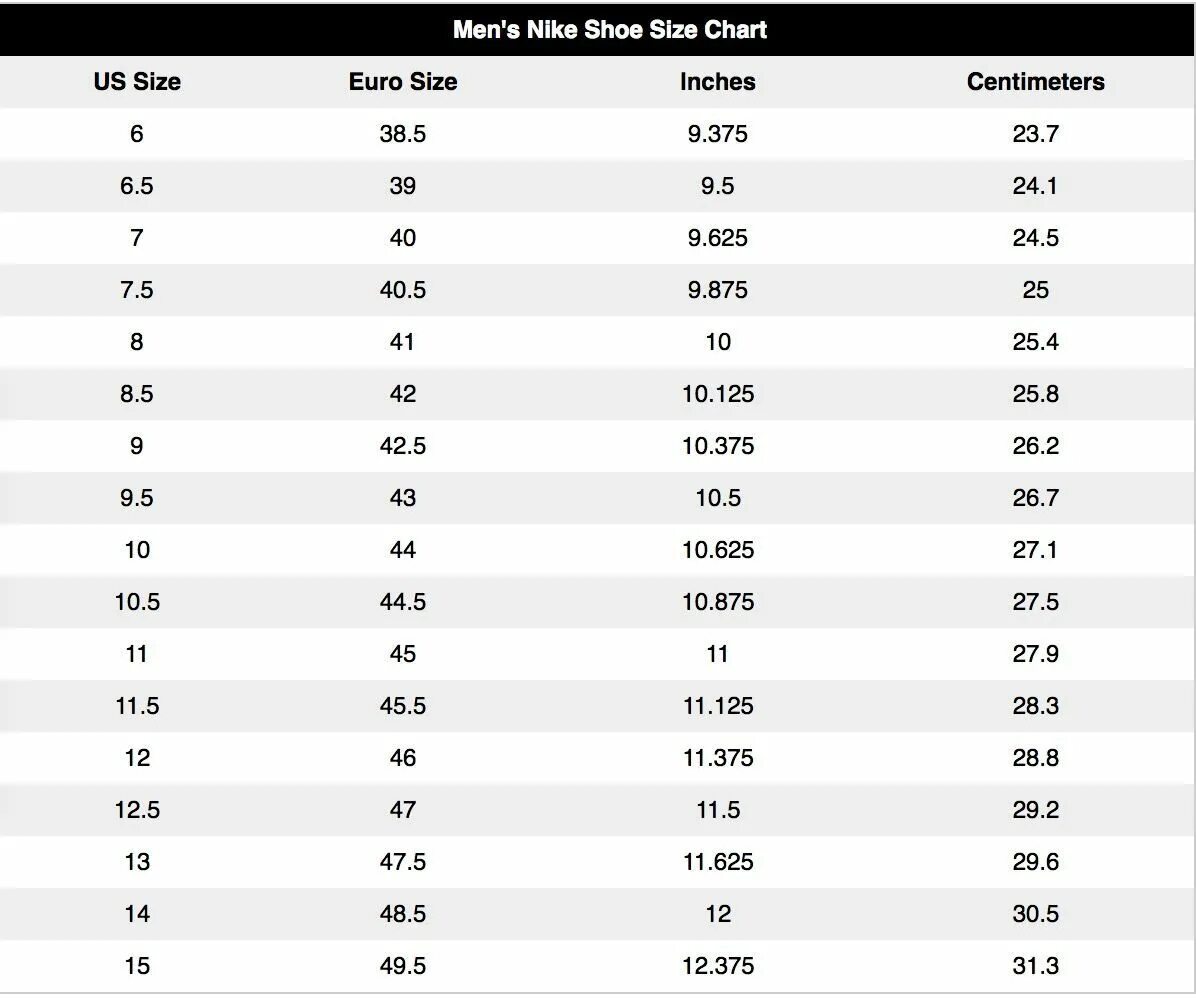Click Euro size 45.5 cell
The width and height of the screenshot is (1196, 998).
[403, 706]
